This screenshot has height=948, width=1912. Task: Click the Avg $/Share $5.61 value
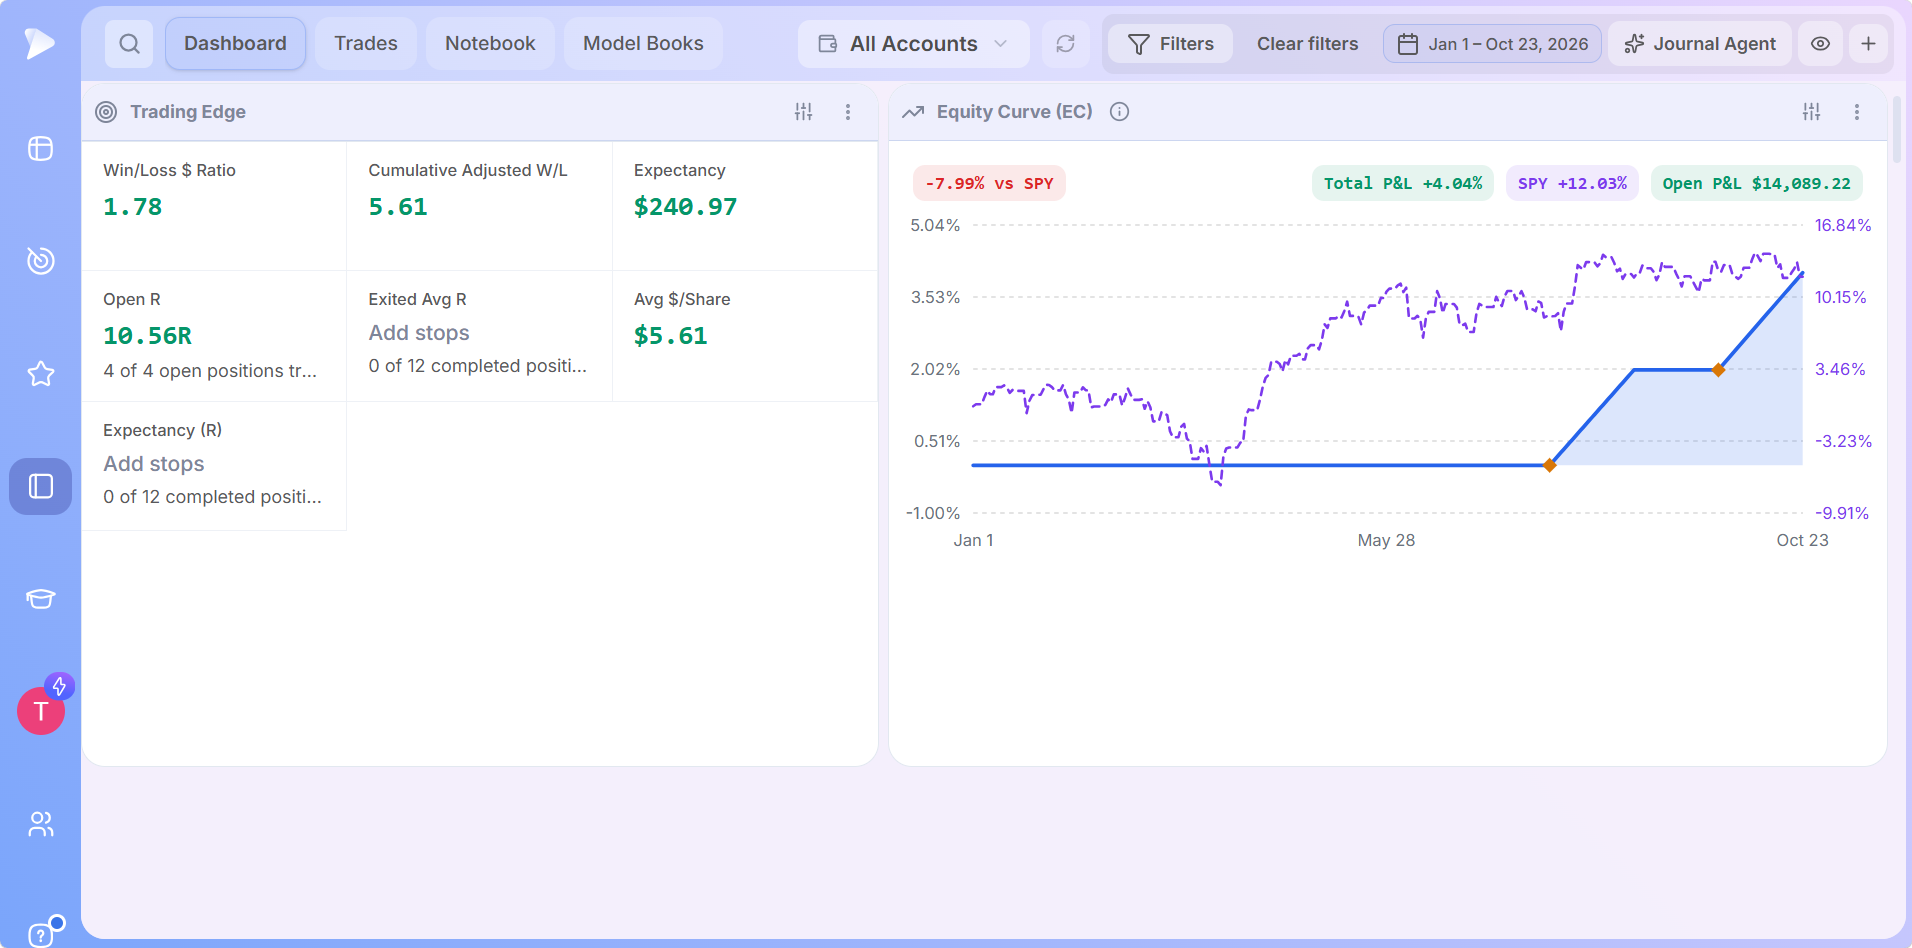(x=670, y=336)
